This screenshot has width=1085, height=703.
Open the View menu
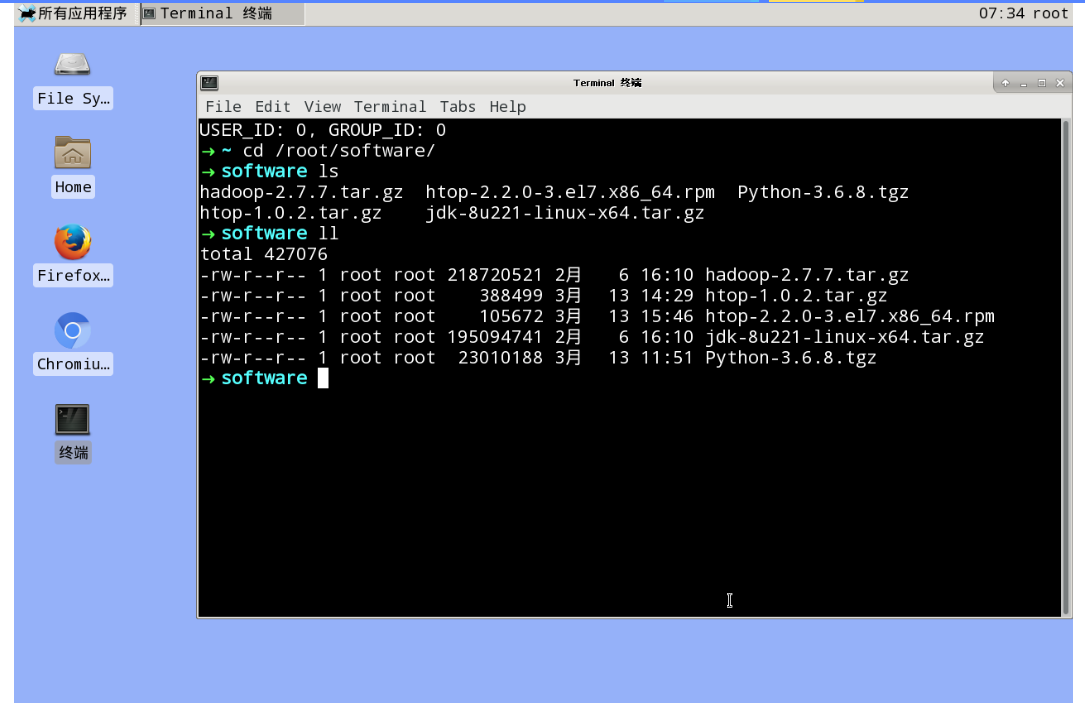(x=322, y=107)
